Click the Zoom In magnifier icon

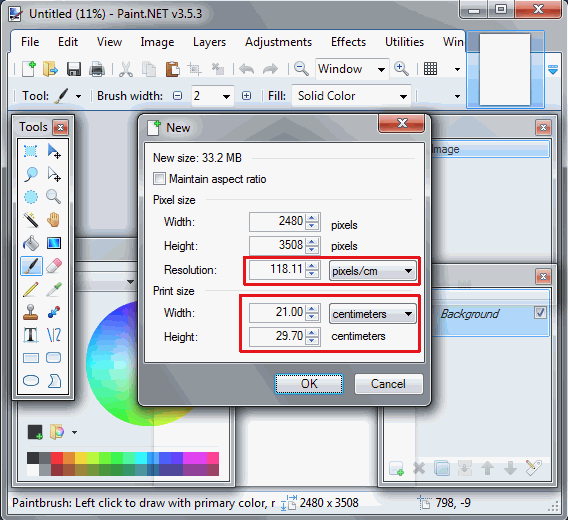[401, 68]
